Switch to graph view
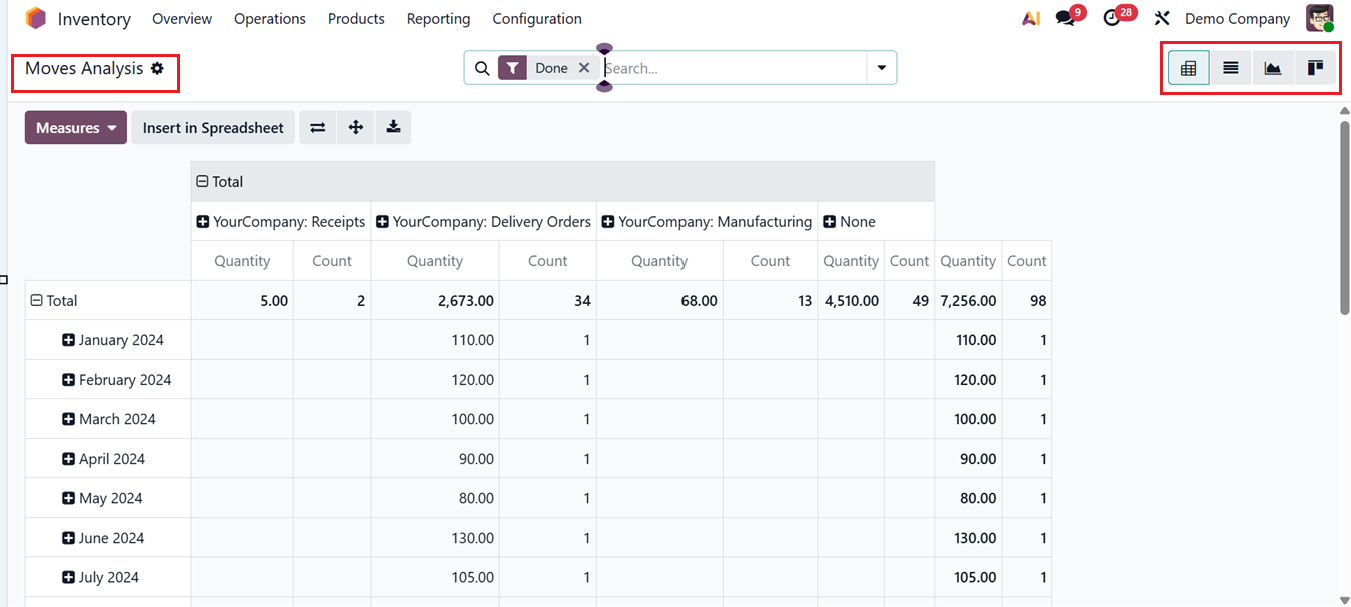This screenshot has width=1351, height=607. pyautogui.click(x=1272, y=67)
